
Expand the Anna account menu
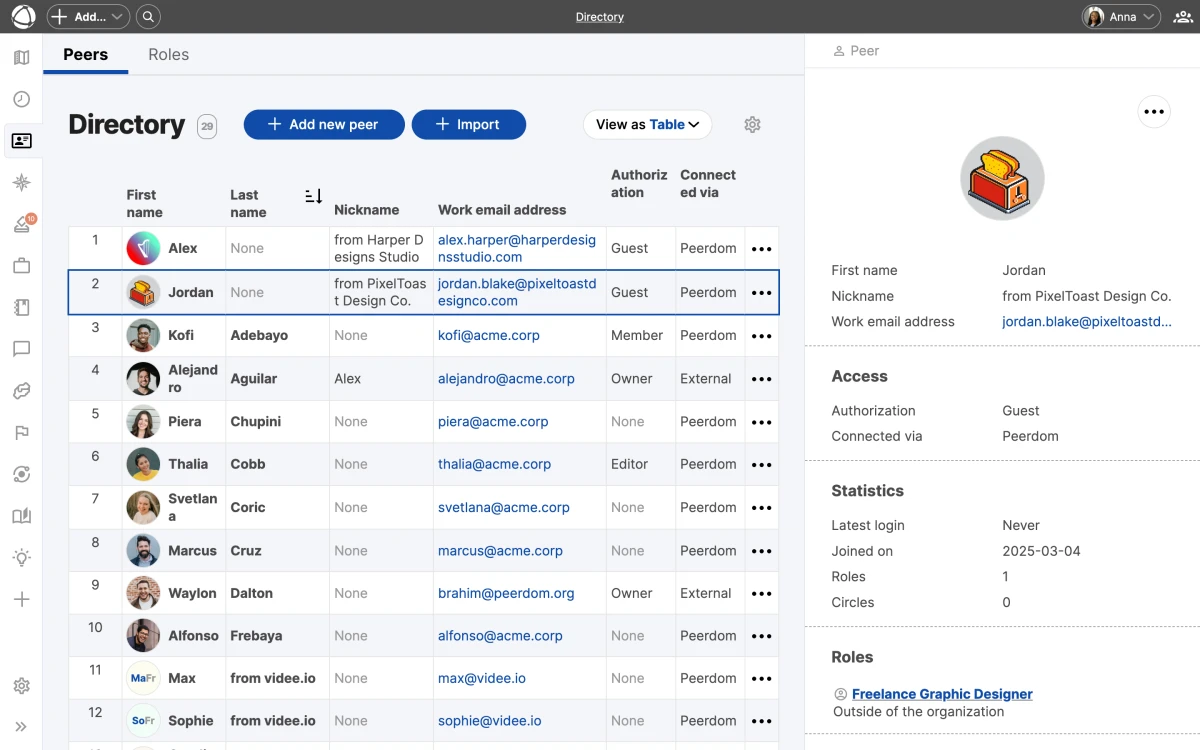click(1119, 16)
